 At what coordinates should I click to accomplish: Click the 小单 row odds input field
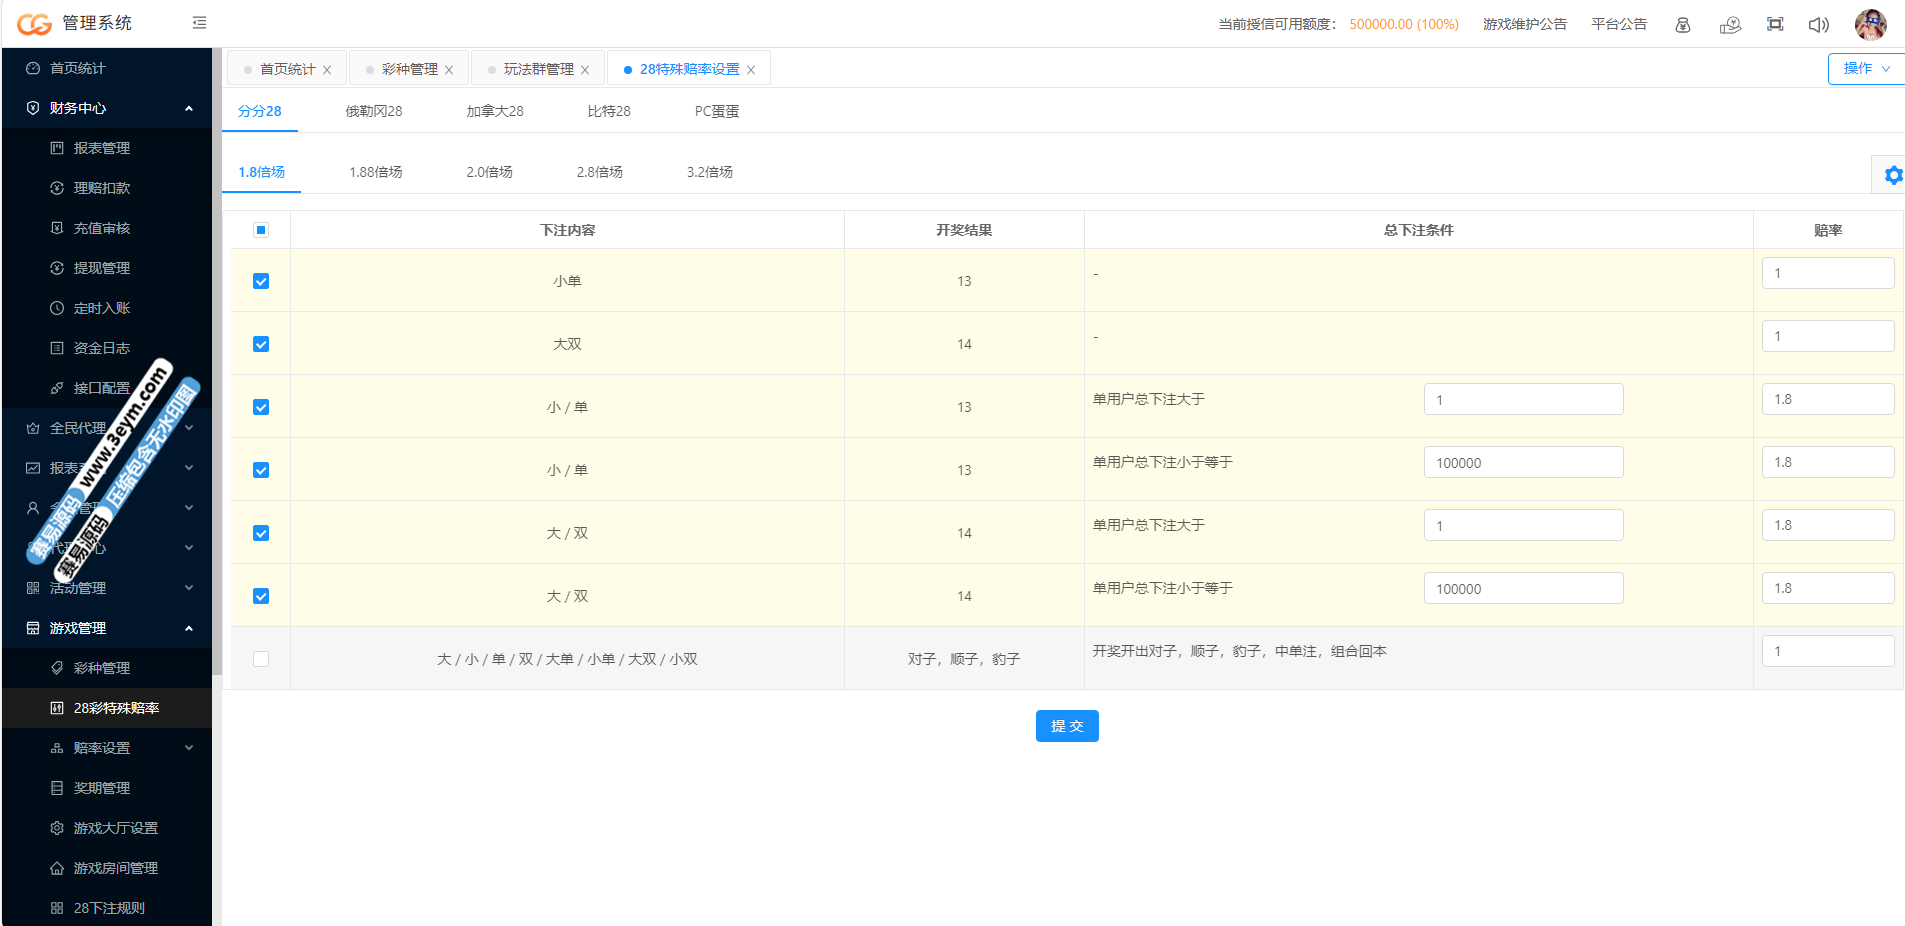1827,273
